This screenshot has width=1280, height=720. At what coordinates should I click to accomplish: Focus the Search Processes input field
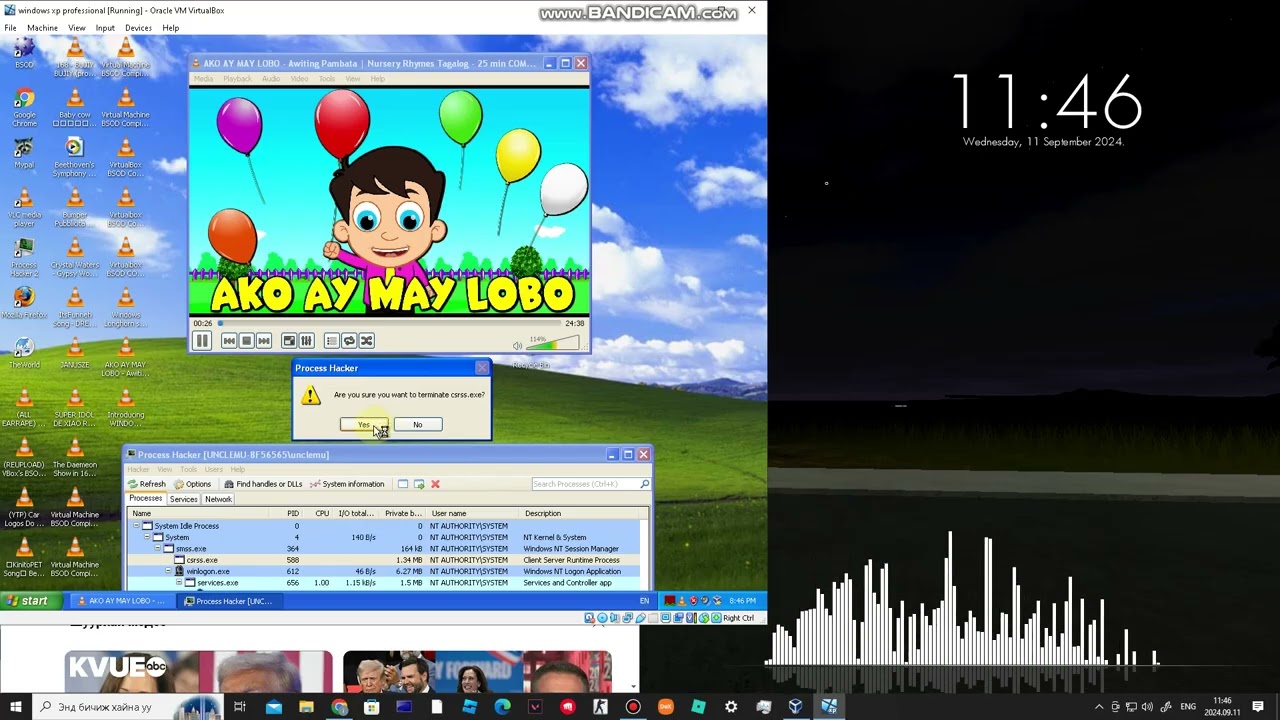tap(590, 484)
